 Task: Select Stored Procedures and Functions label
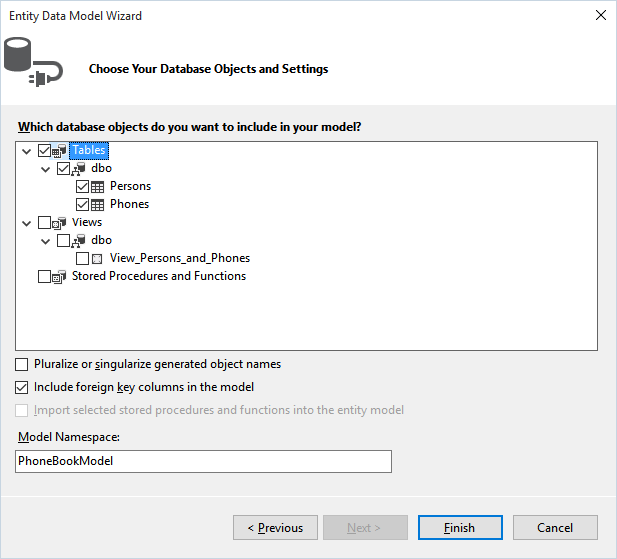[159, 276]
